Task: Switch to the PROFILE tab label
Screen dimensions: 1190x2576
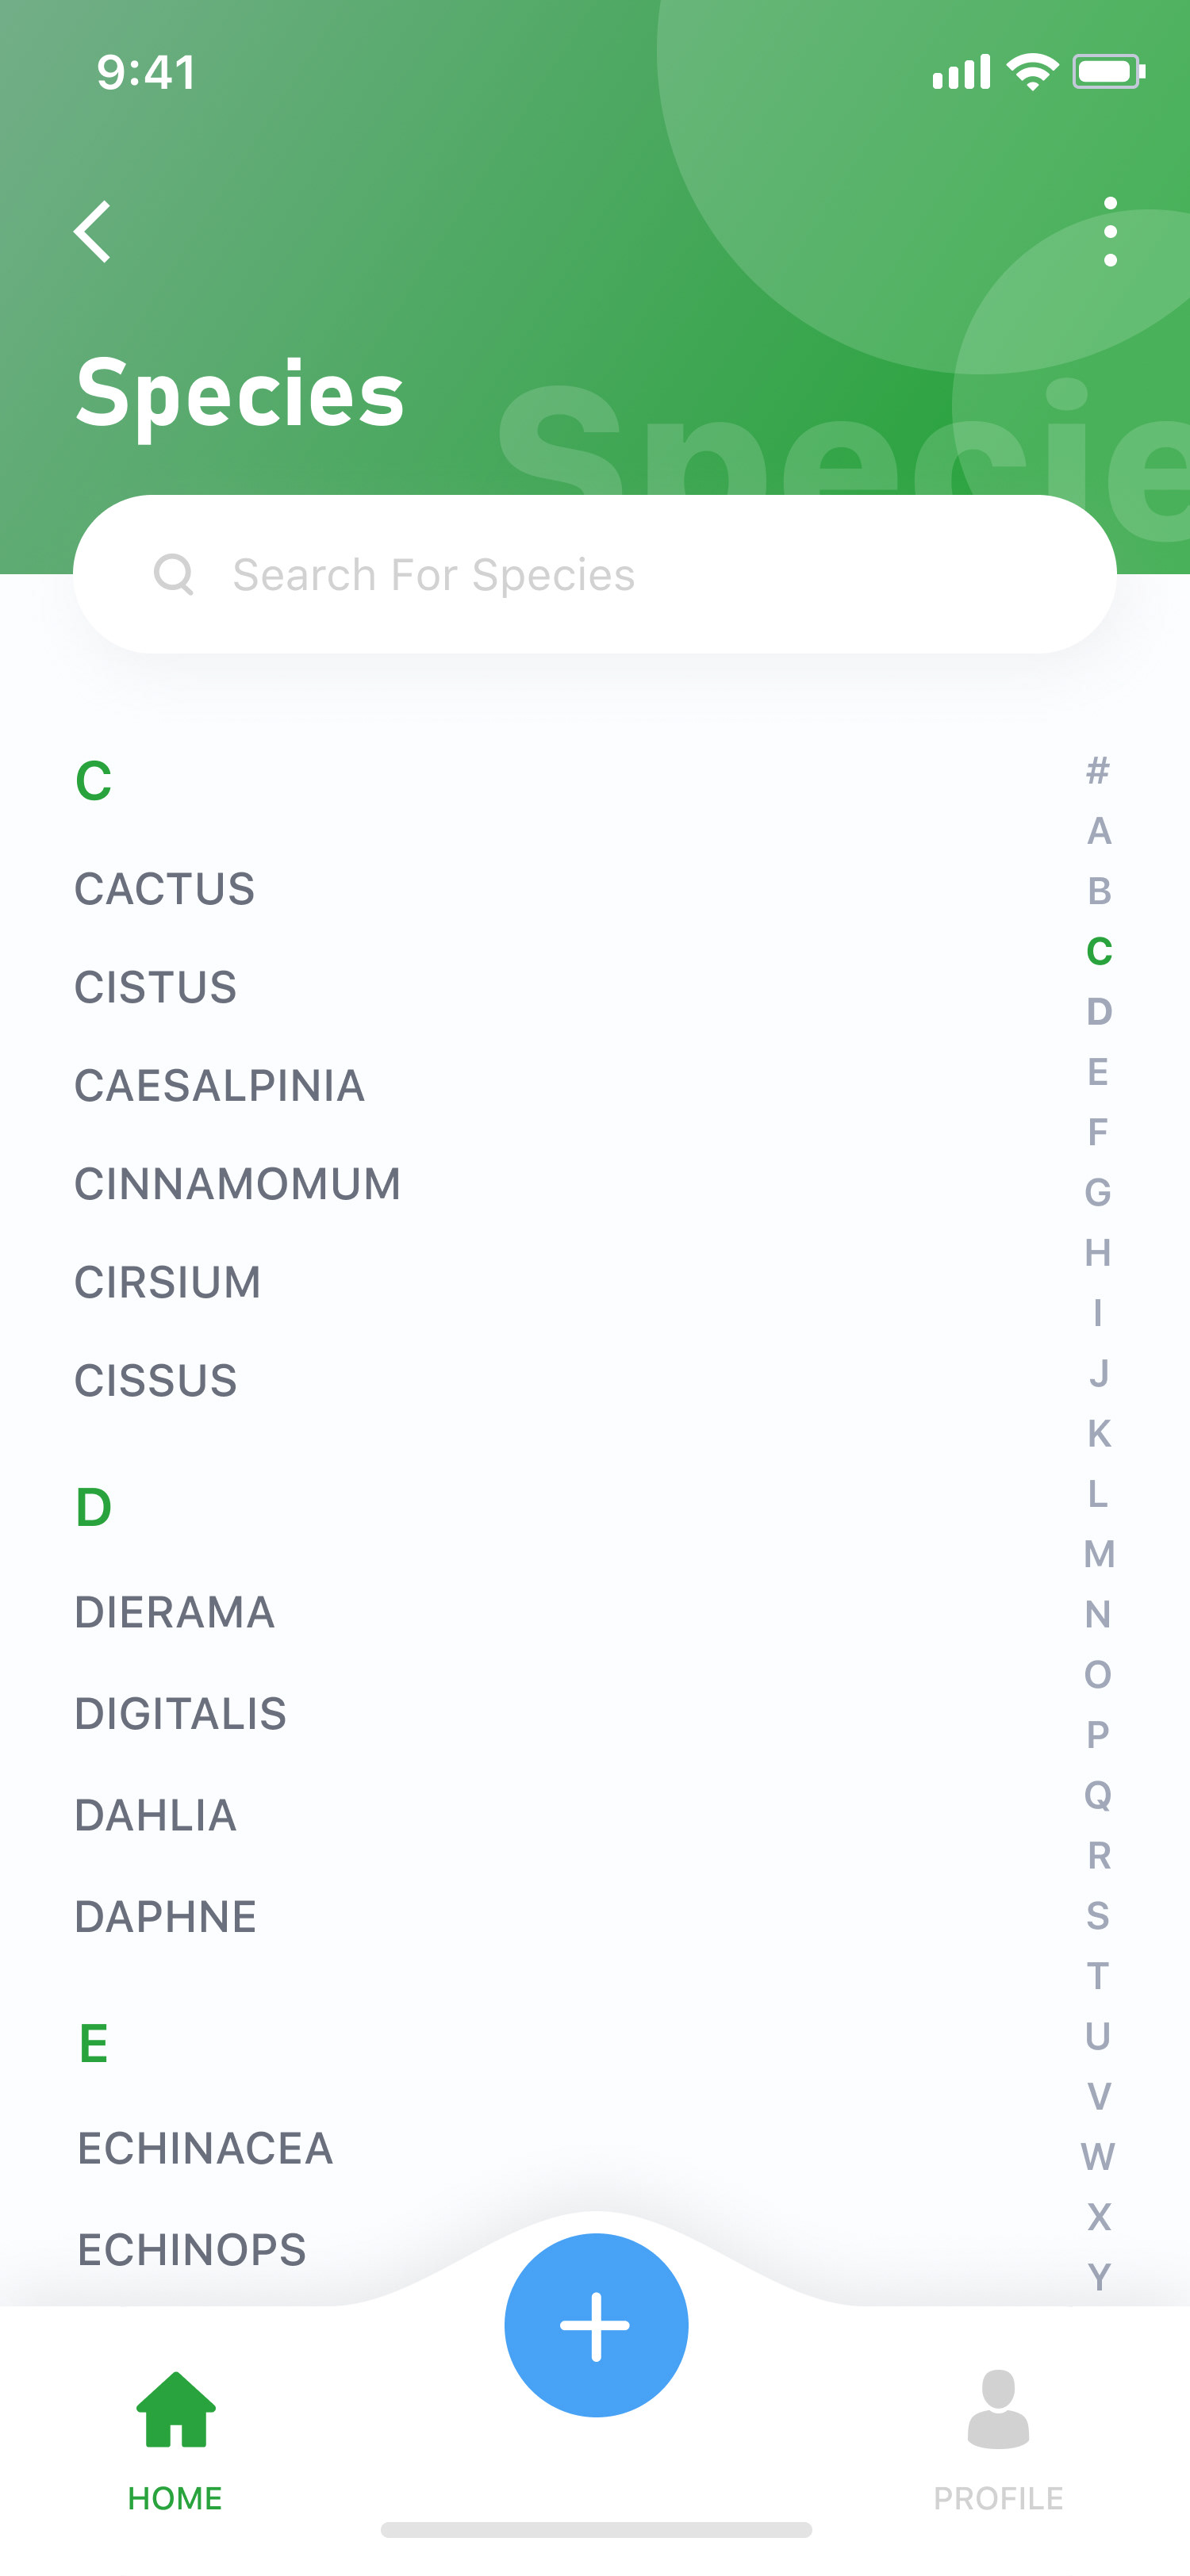Action: pyautogui.click(x=998, y=2498)
